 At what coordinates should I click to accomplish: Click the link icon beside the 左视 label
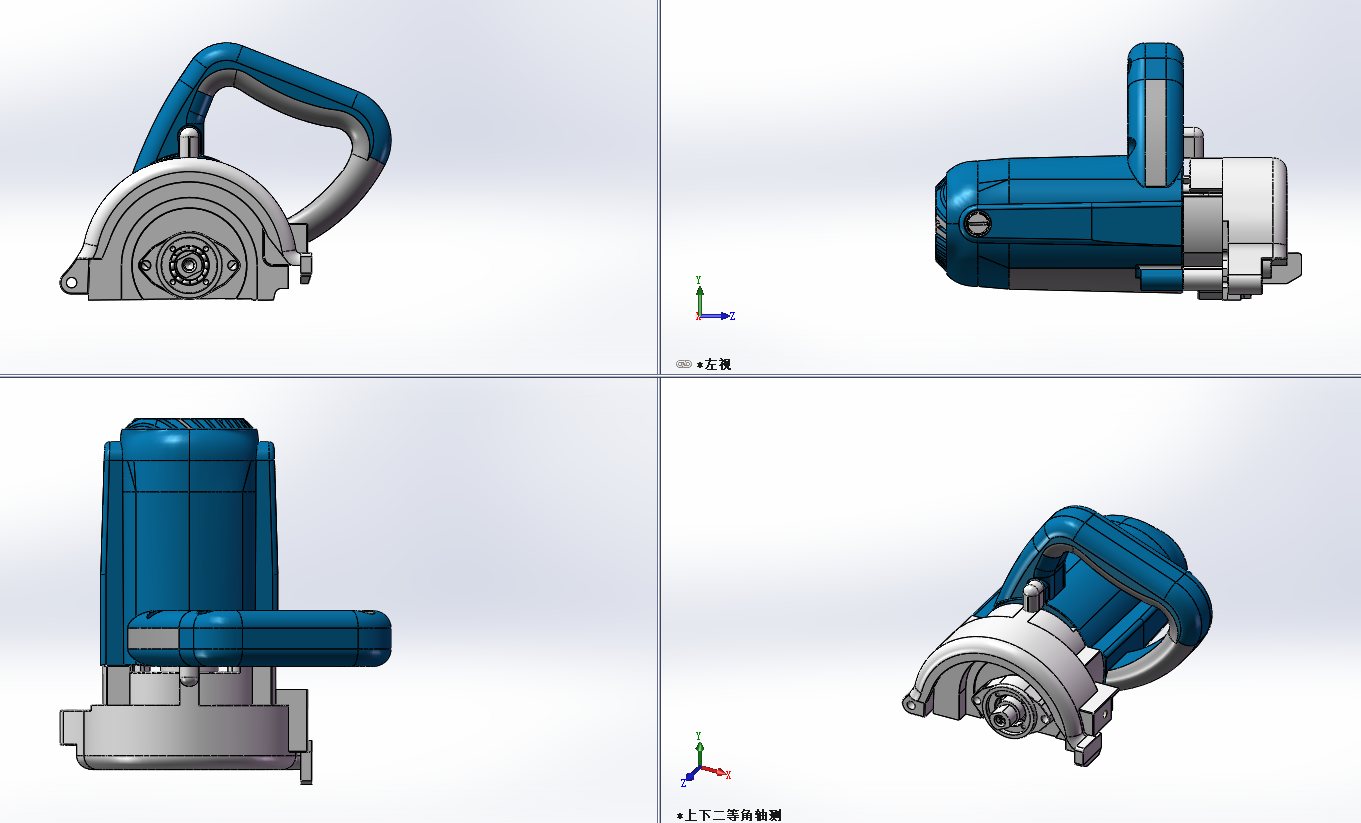point(684,364)
